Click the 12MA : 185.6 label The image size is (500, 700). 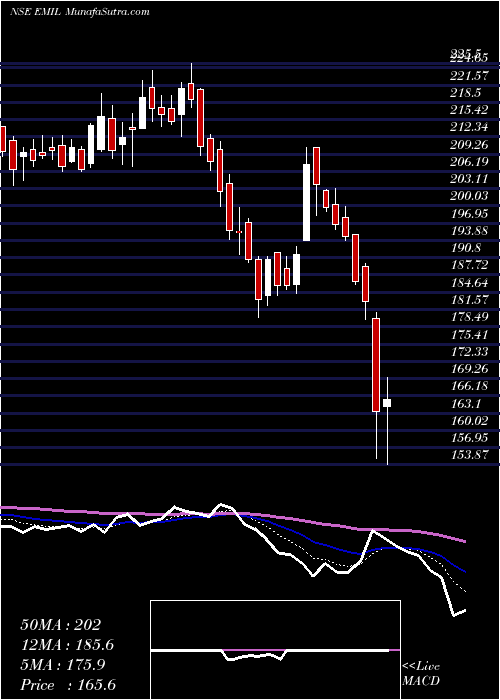pyautogui.click(x=67, y=645)
